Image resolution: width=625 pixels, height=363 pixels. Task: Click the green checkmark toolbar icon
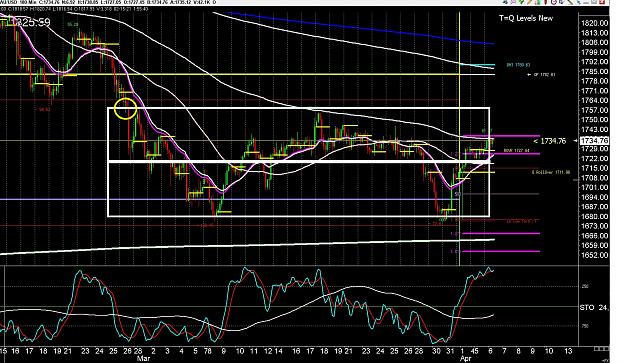tap(521, 2)
